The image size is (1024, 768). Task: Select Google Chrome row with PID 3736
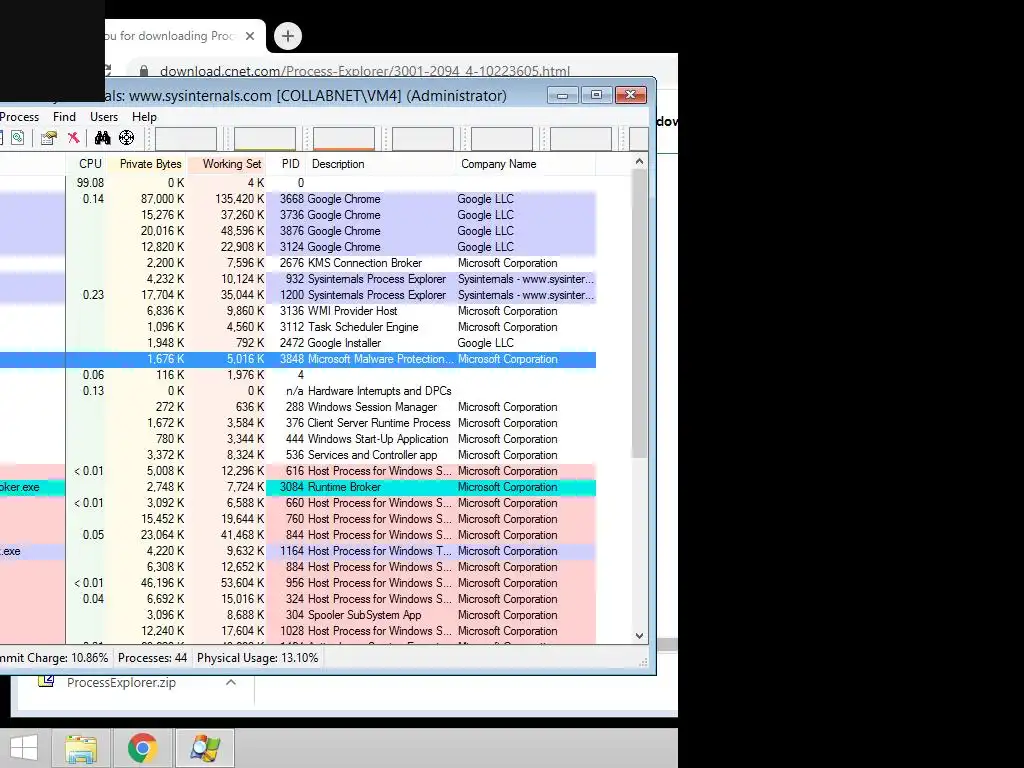pos(298,215)
